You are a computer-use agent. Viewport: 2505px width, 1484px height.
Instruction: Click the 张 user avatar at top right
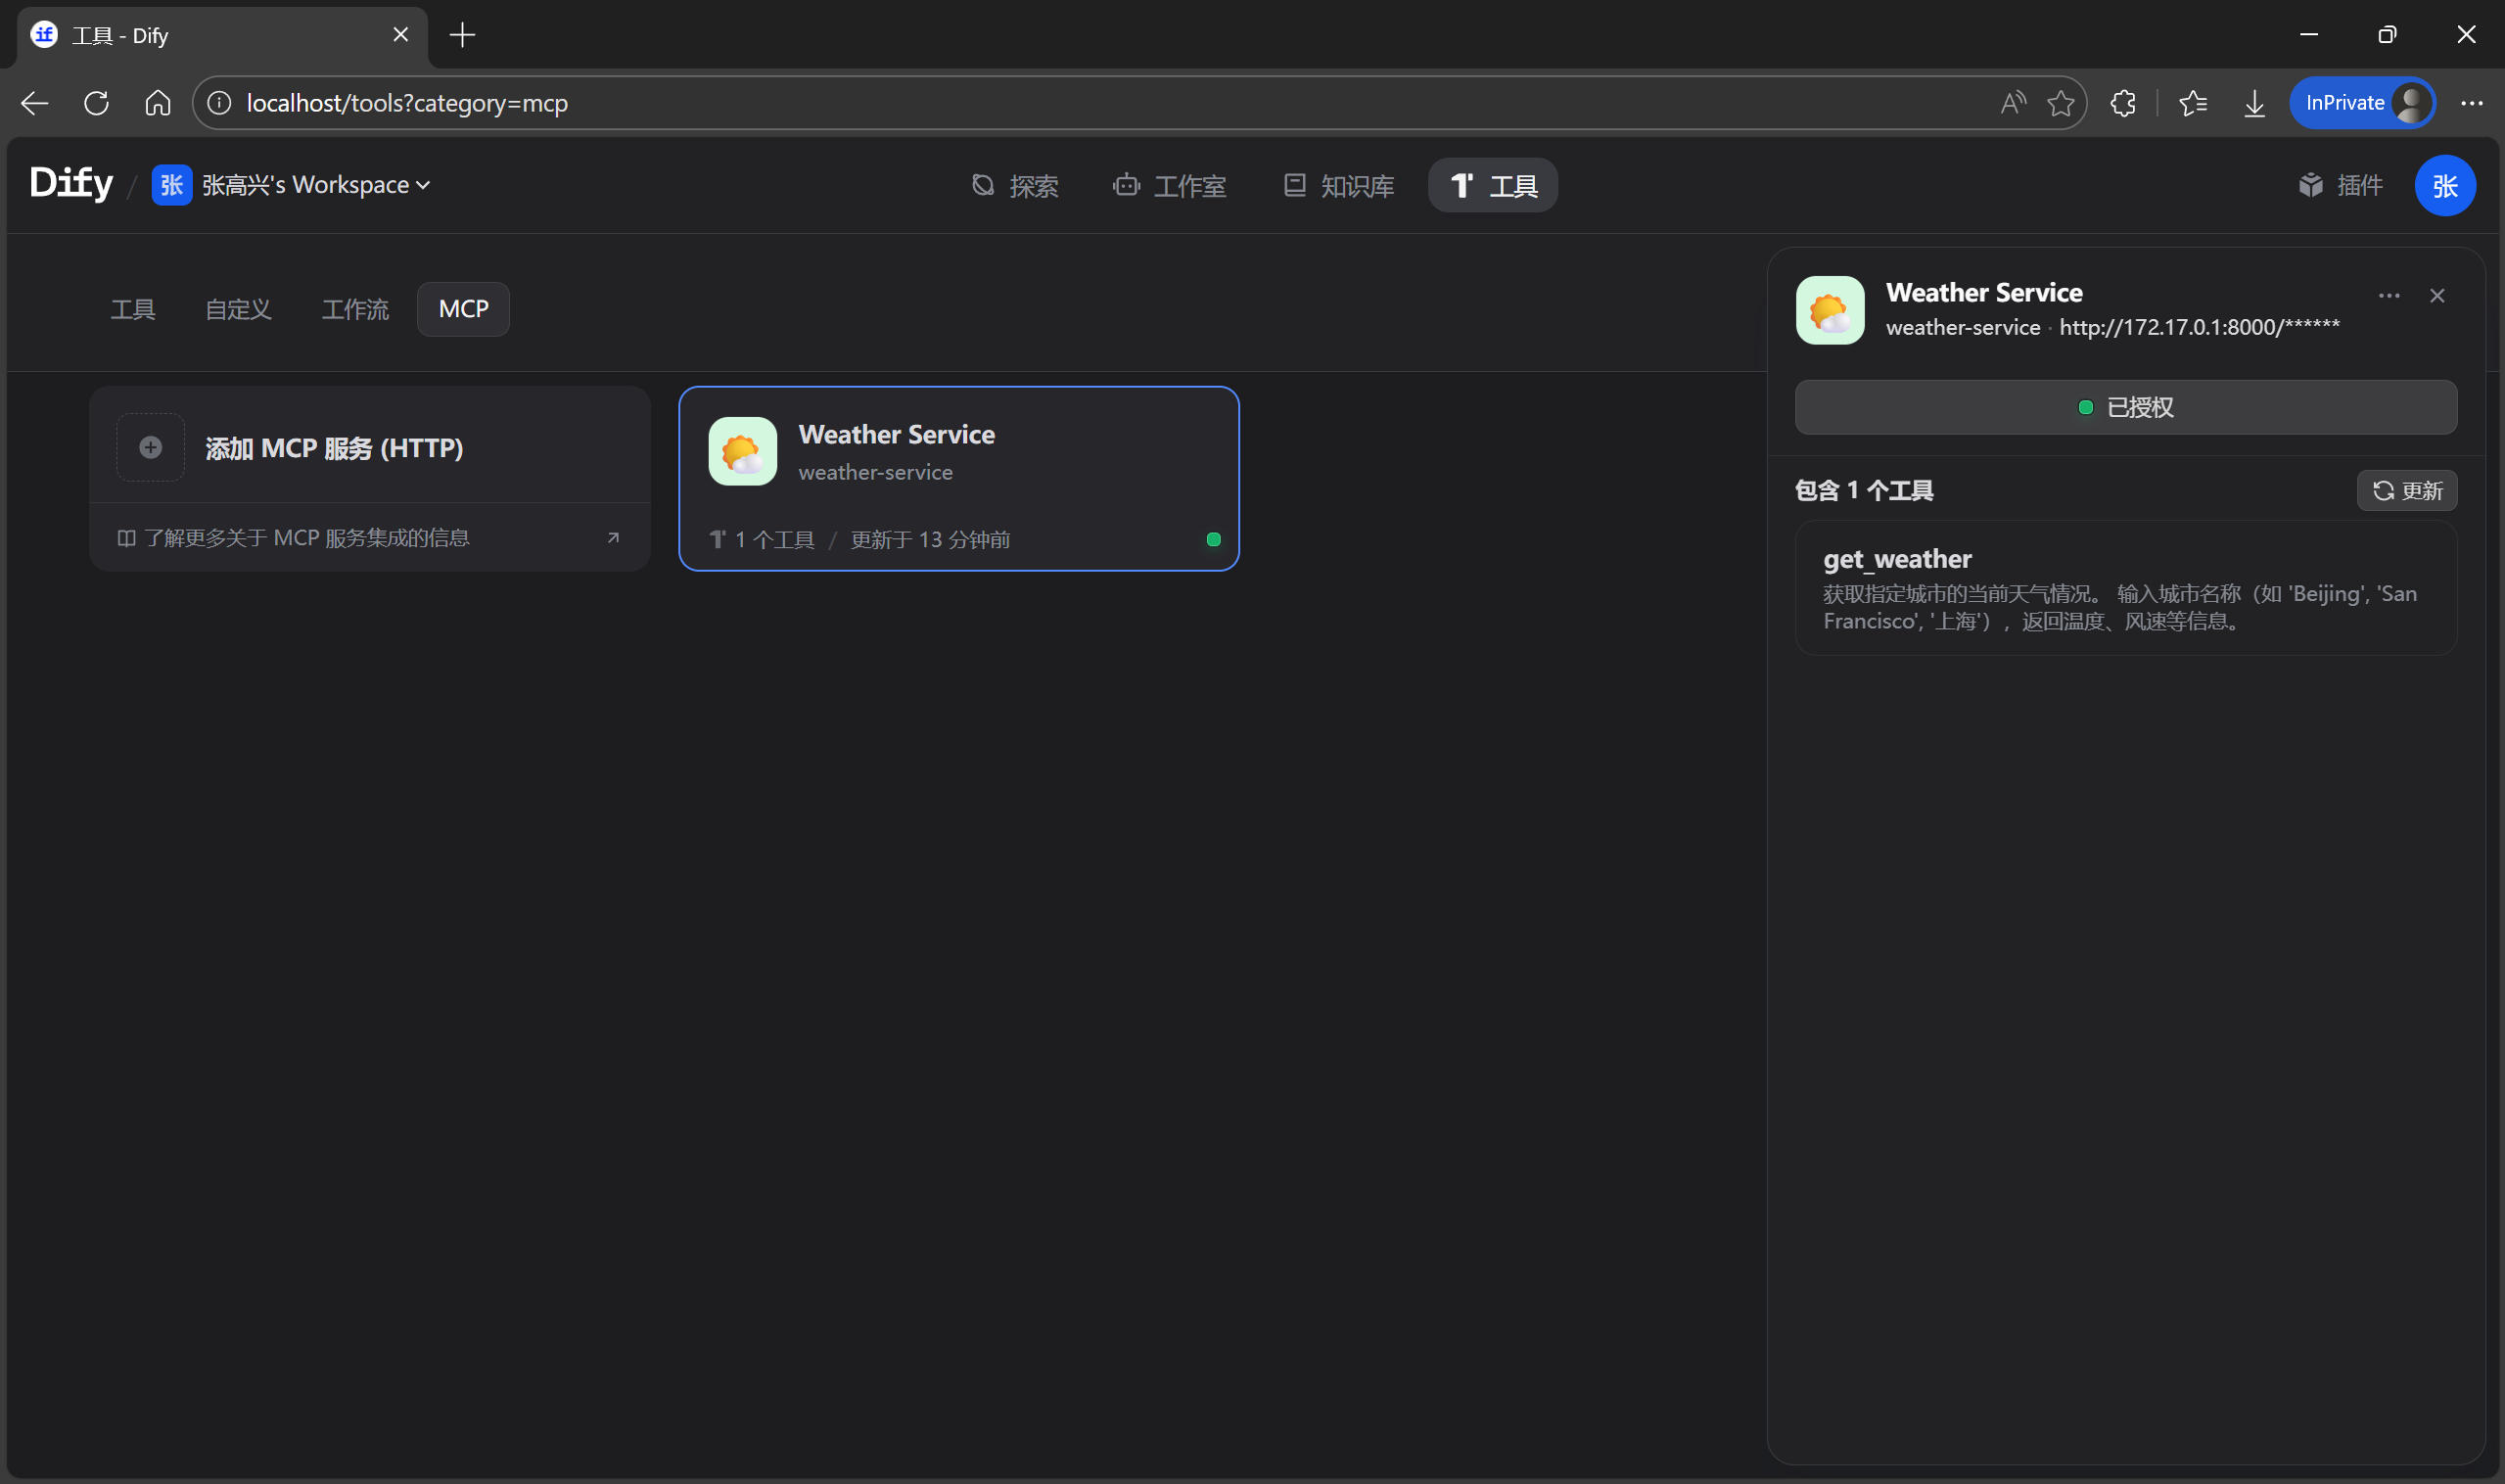[2444, 185]
